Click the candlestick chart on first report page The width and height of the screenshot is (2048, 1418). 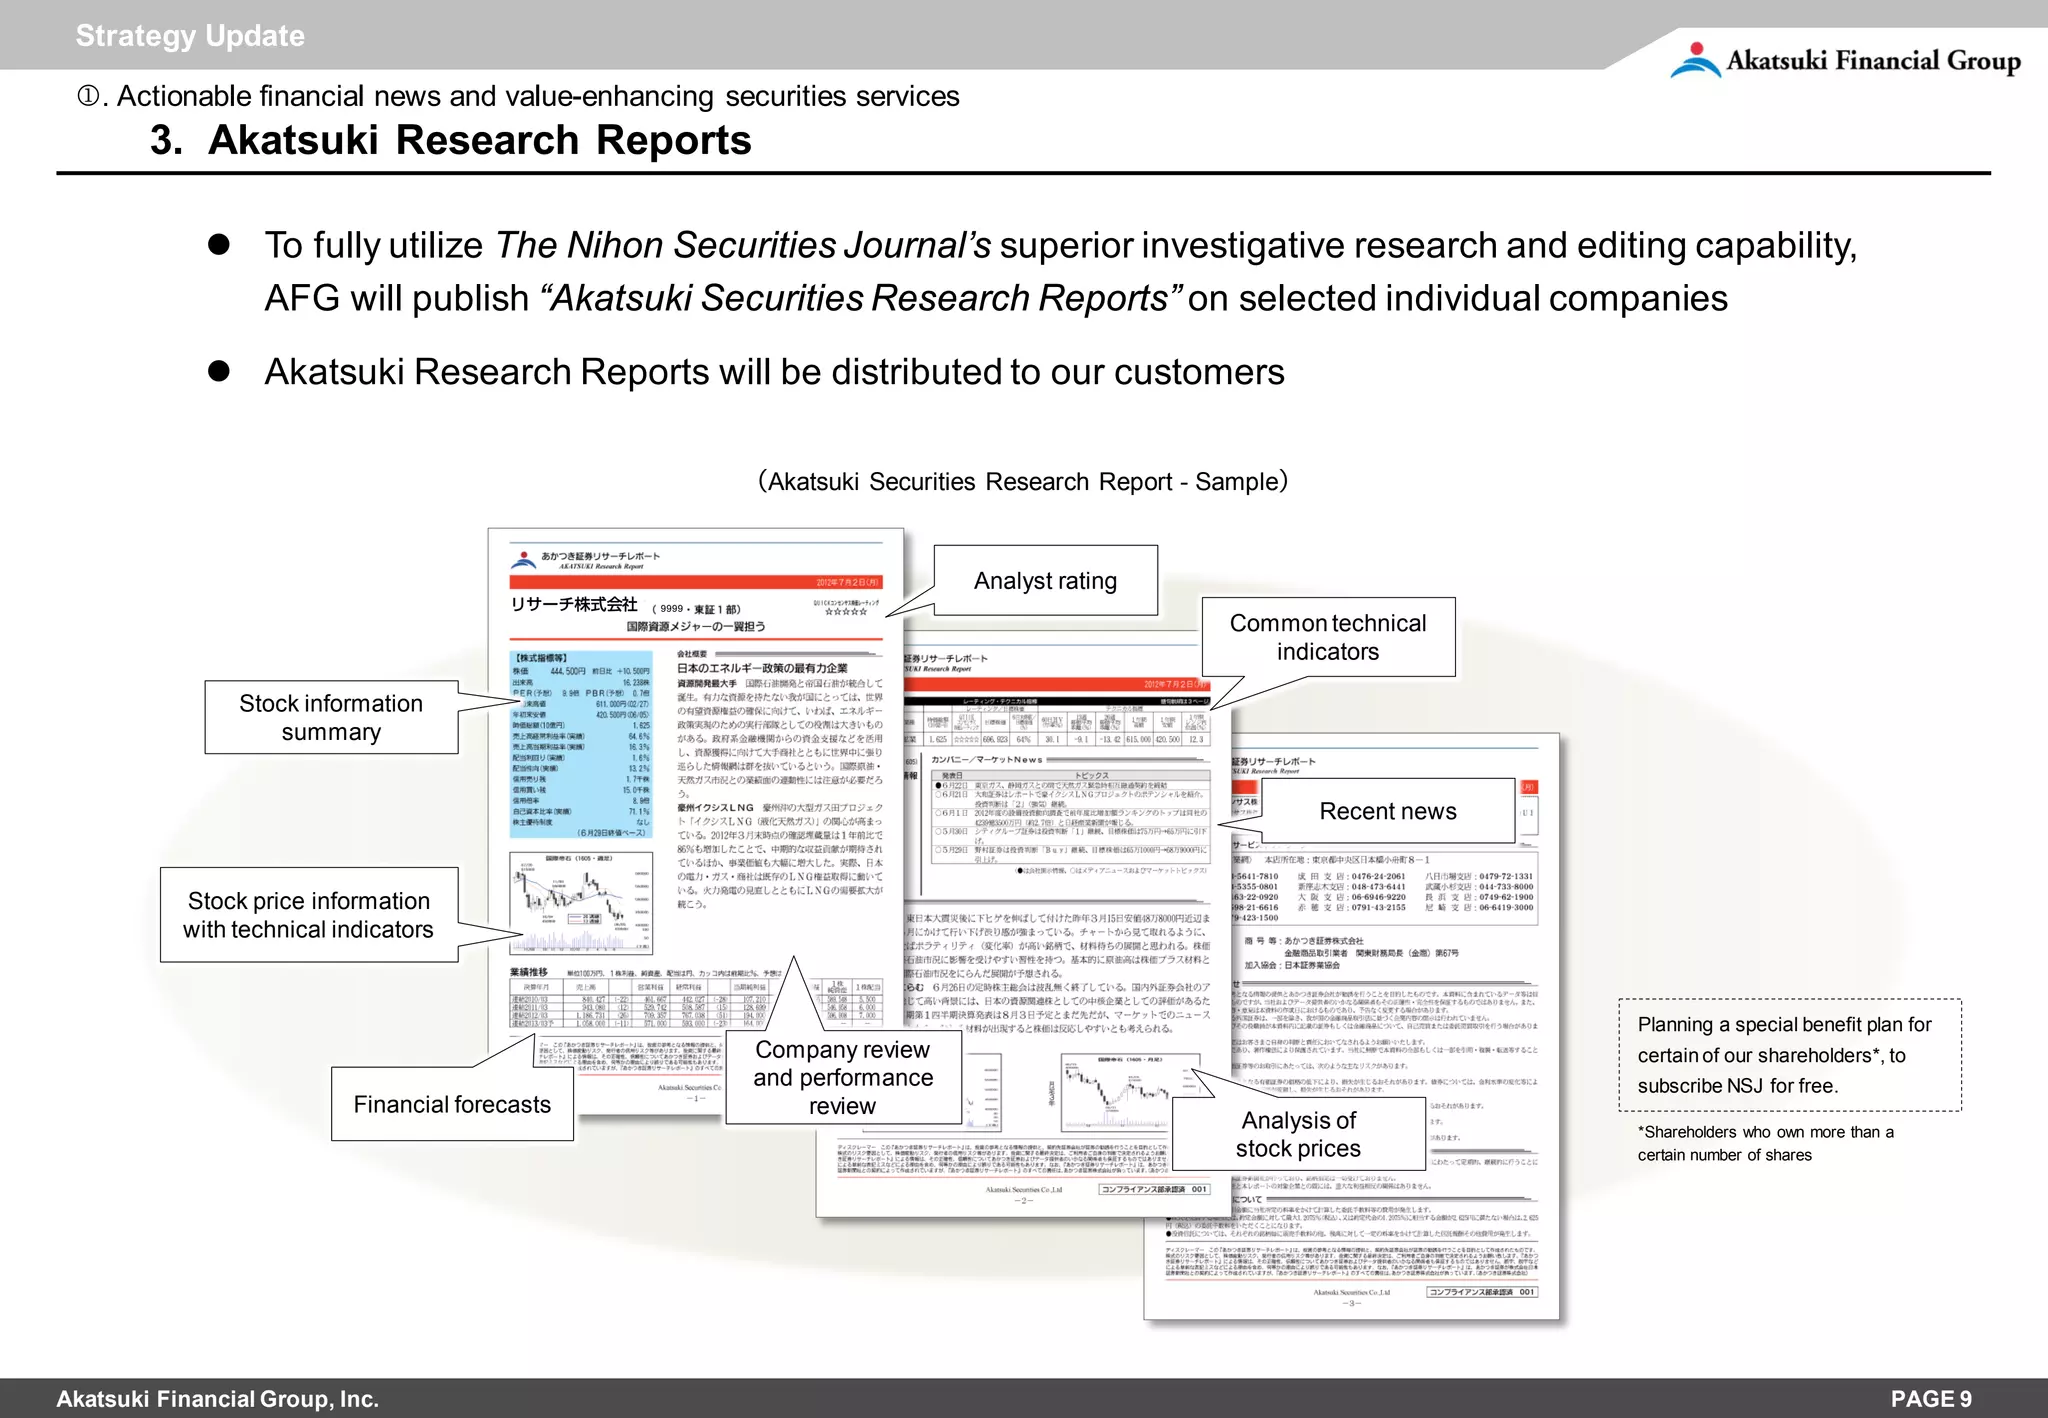(x=581, y=903)
